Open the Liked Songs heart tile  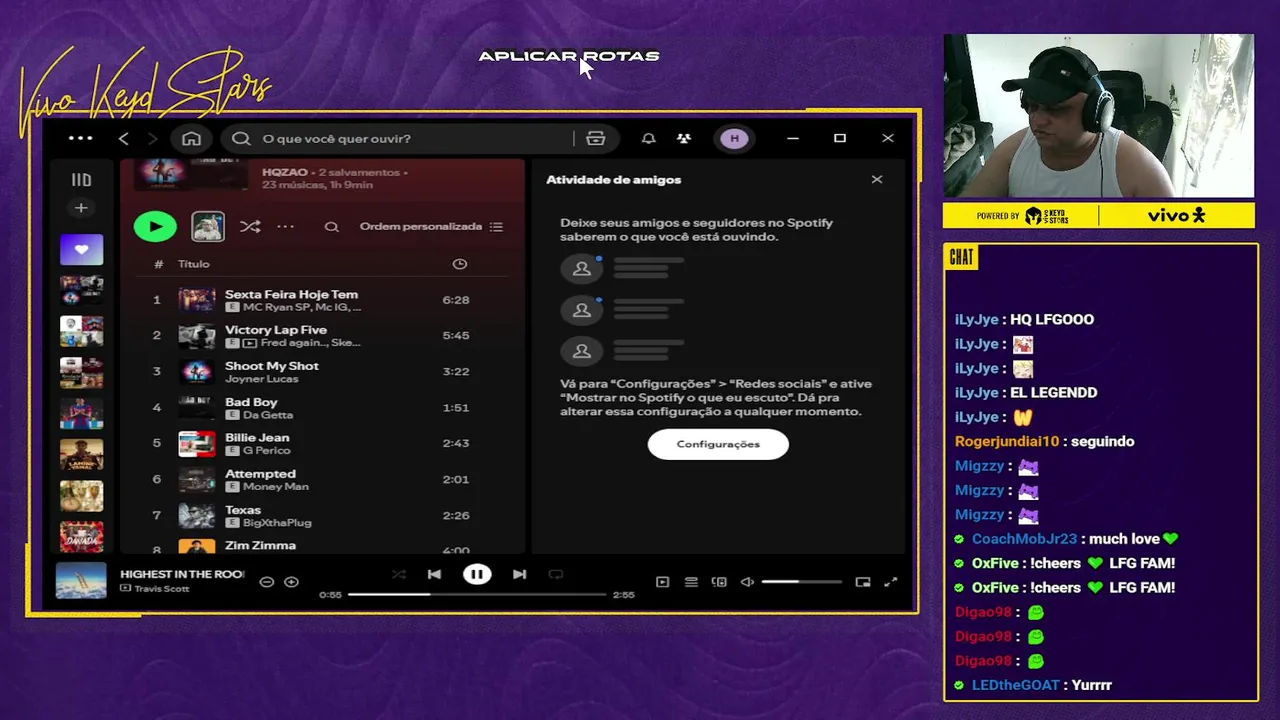click(x=81, y=249)
